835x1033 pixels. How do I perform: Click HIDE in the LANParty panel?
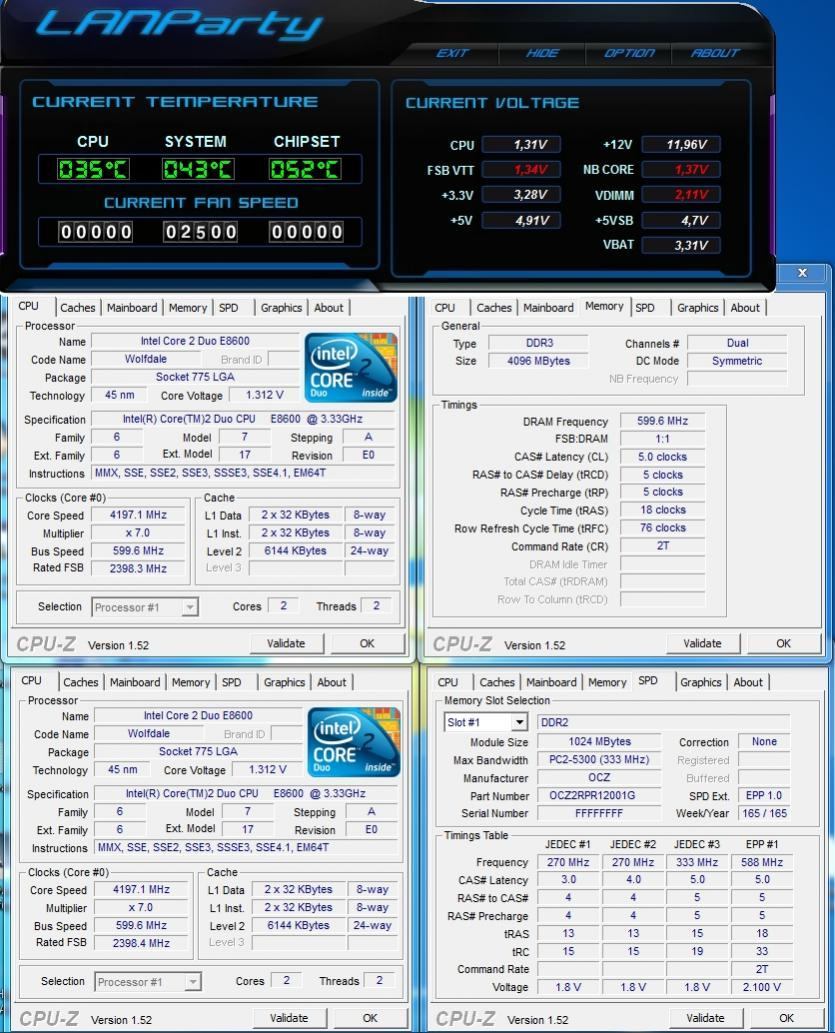[542, 53]
